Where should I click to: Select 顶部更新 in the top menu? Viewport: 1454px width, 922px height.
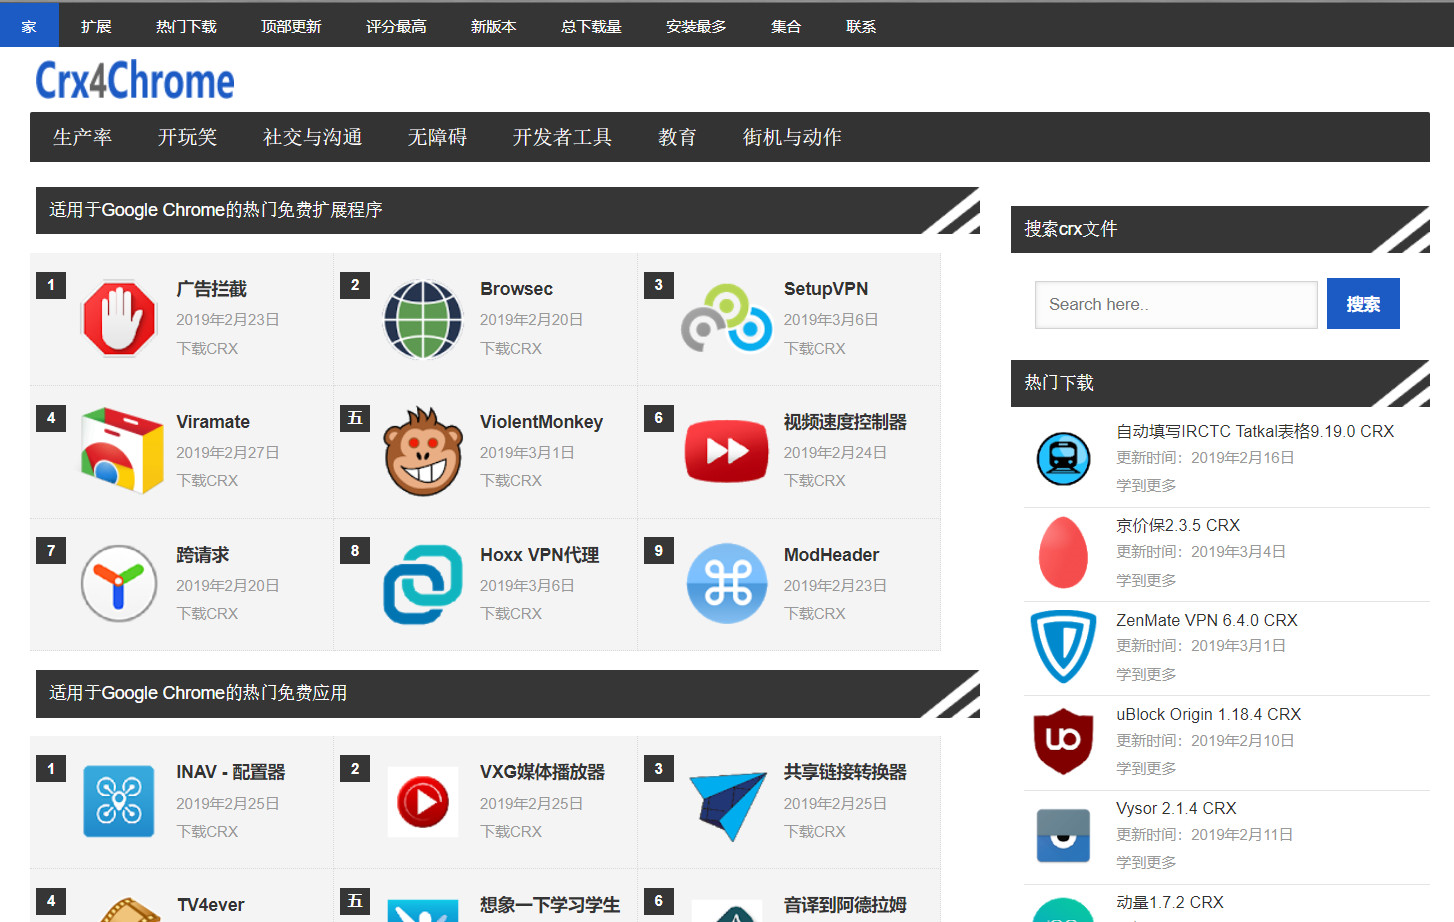tap(291, 26)
